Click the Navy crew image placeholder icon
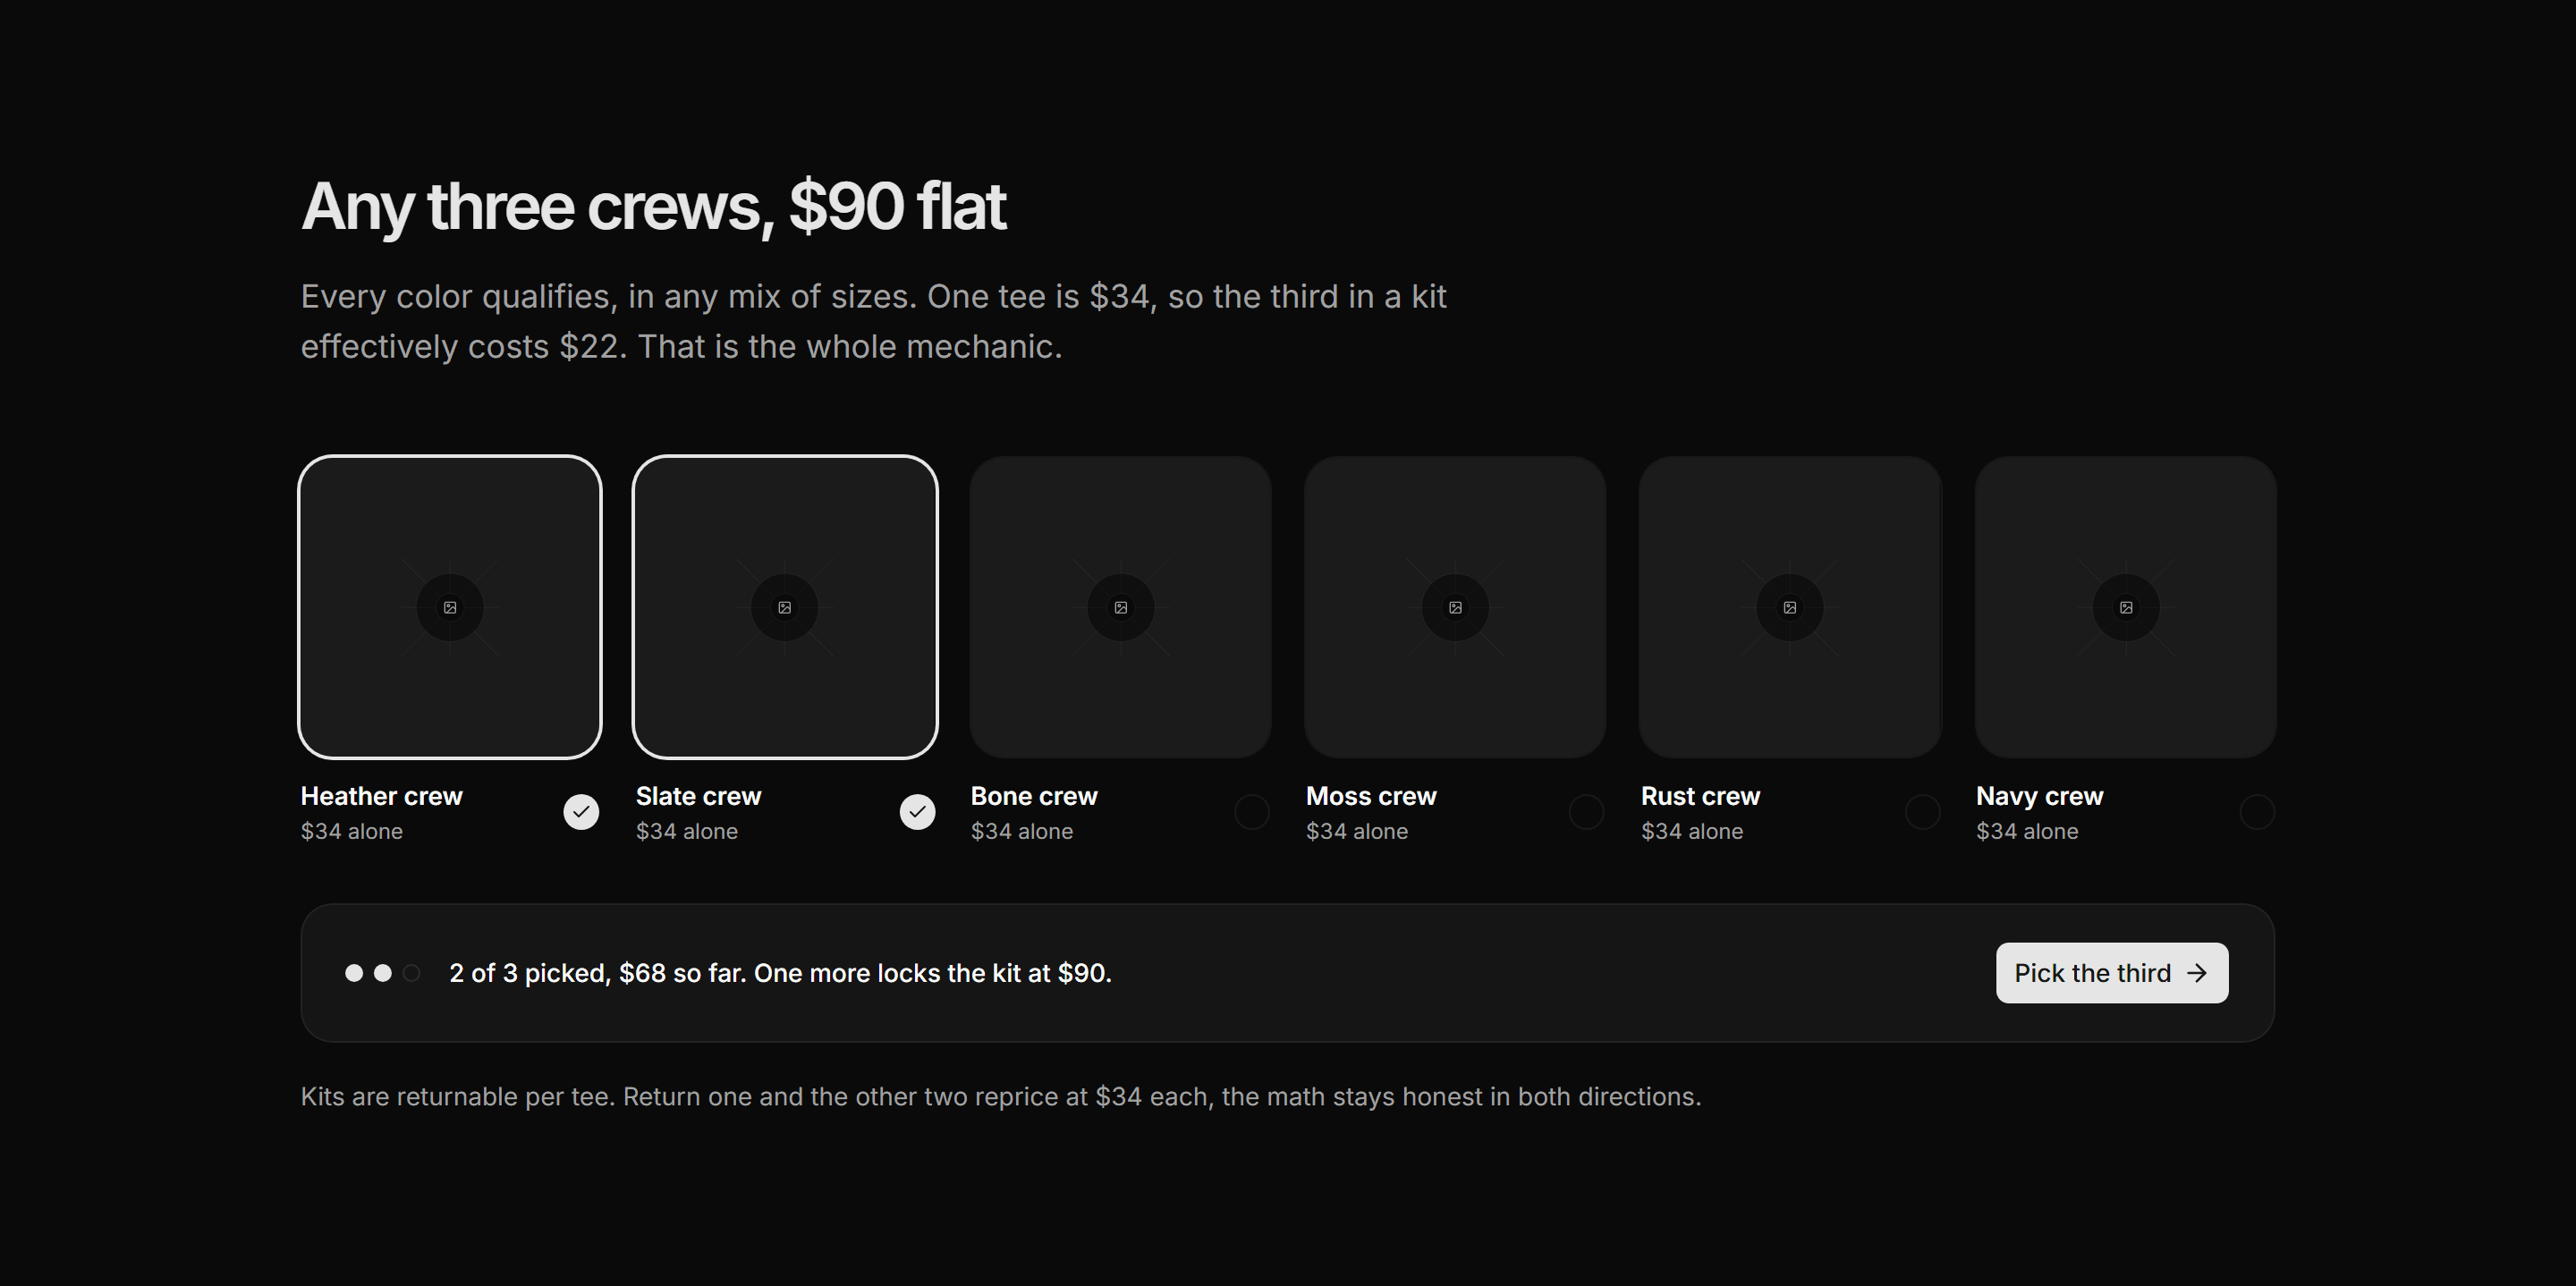Screen dimensions: 2576x1286 point(2126,607)
